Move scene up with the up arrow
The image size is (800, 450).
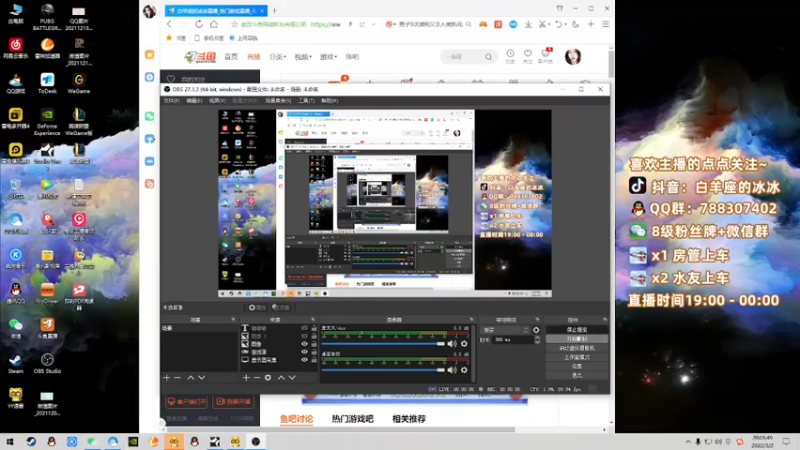(190, 378)
